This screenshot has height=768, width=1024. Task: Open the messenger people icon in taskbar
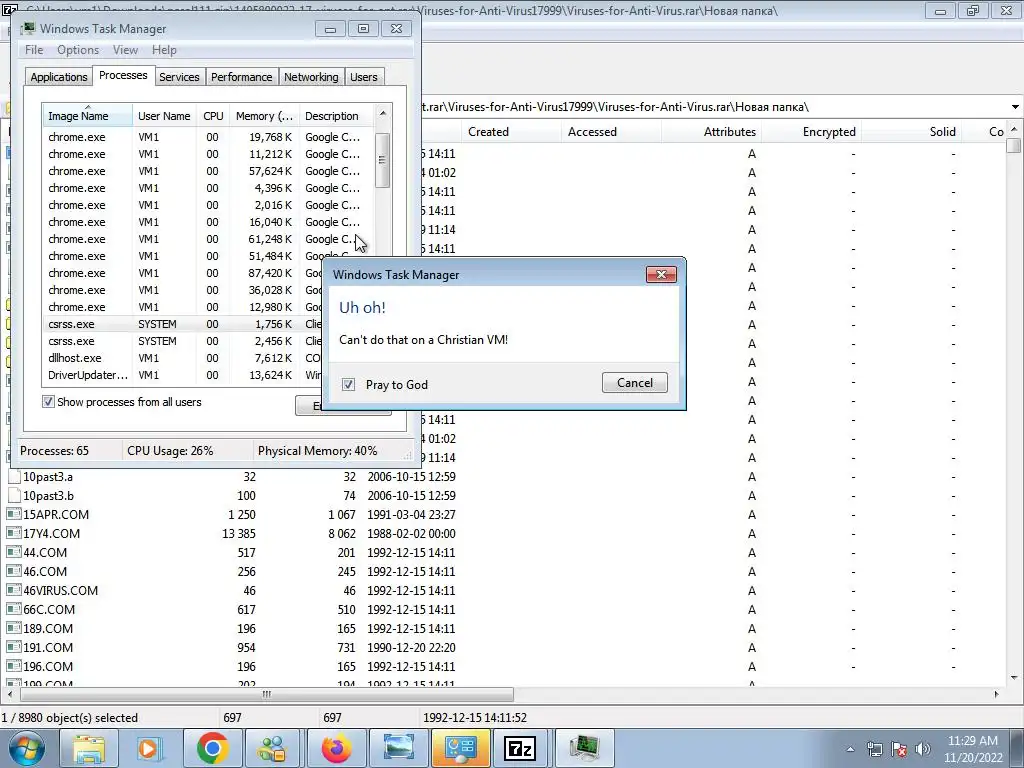tap(274, 748)
